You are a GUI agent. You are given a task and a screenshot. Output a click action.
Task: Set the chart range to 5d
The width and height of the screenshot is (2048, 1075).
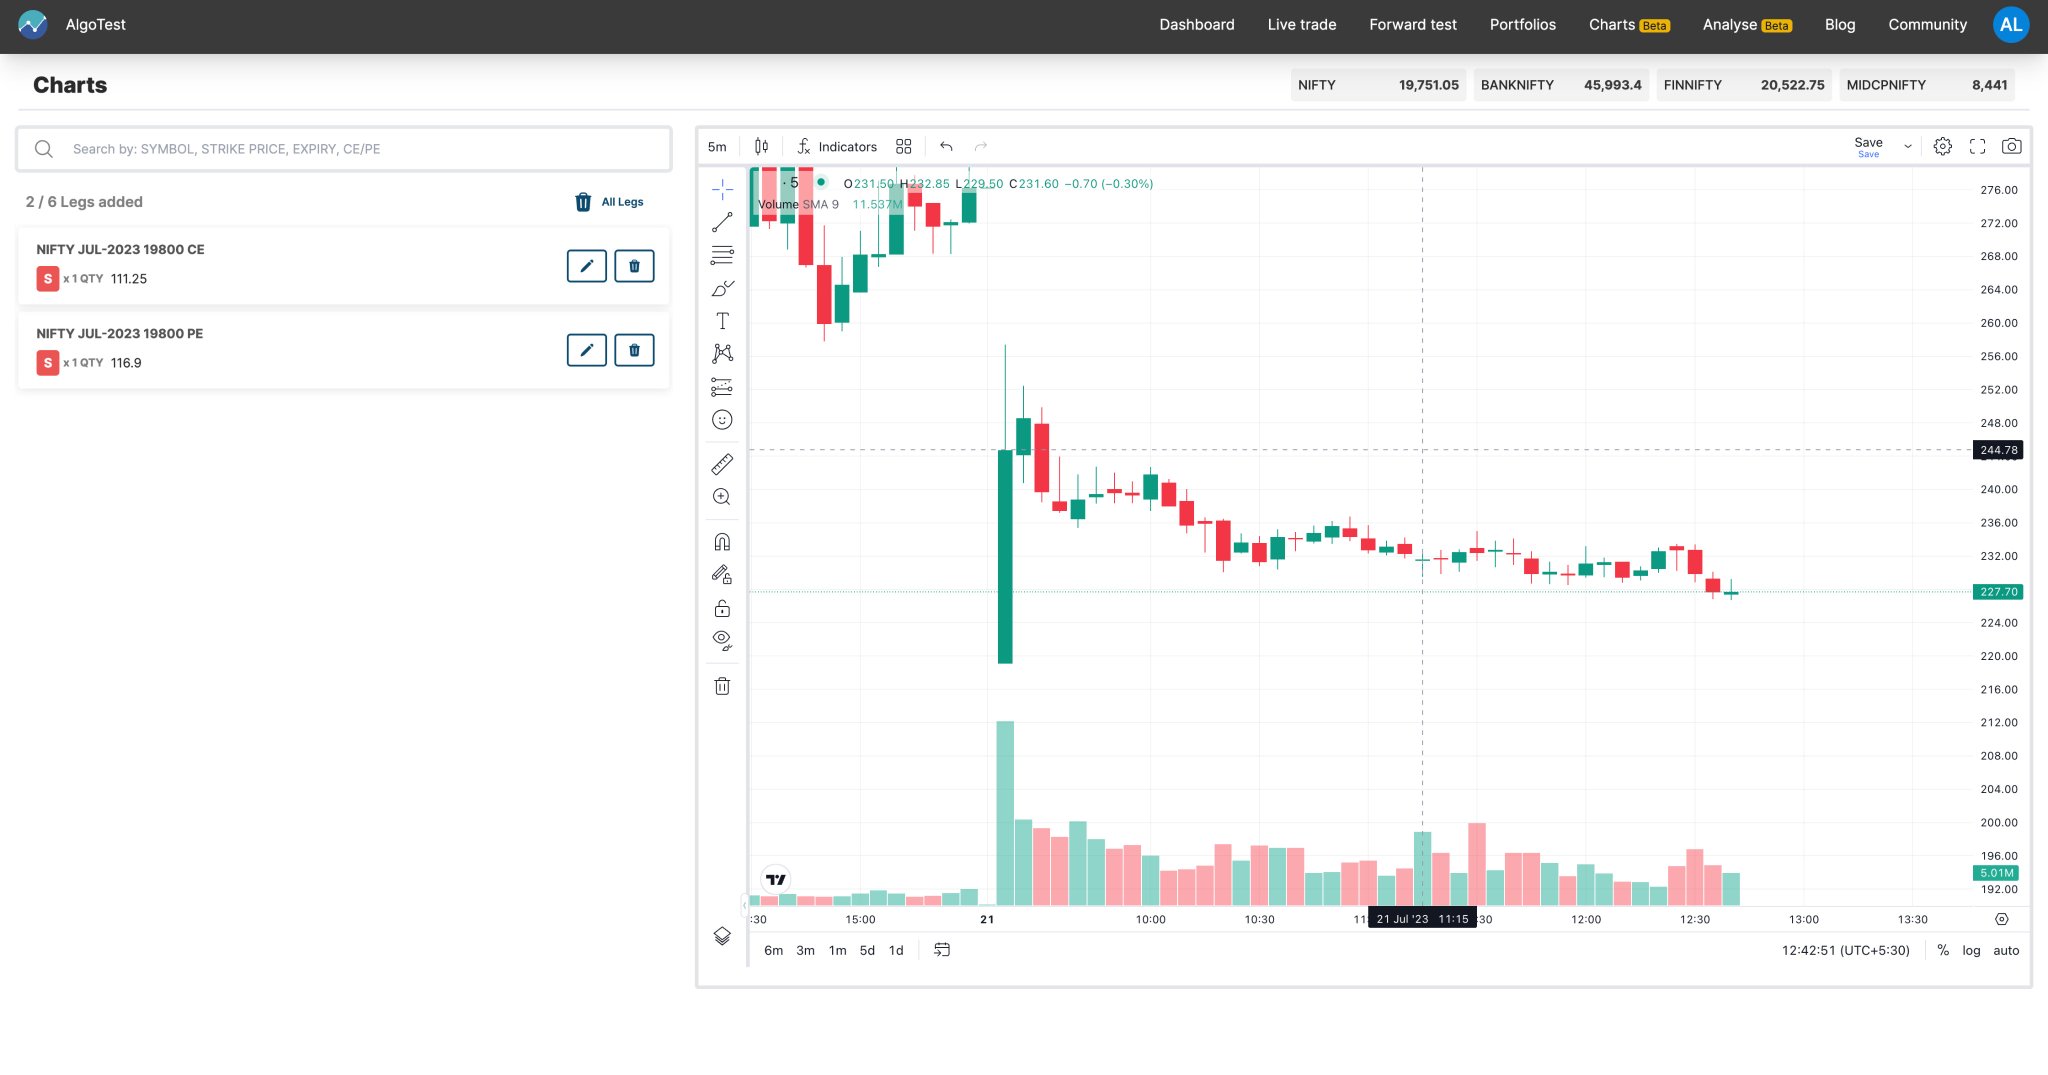point(867,951)
